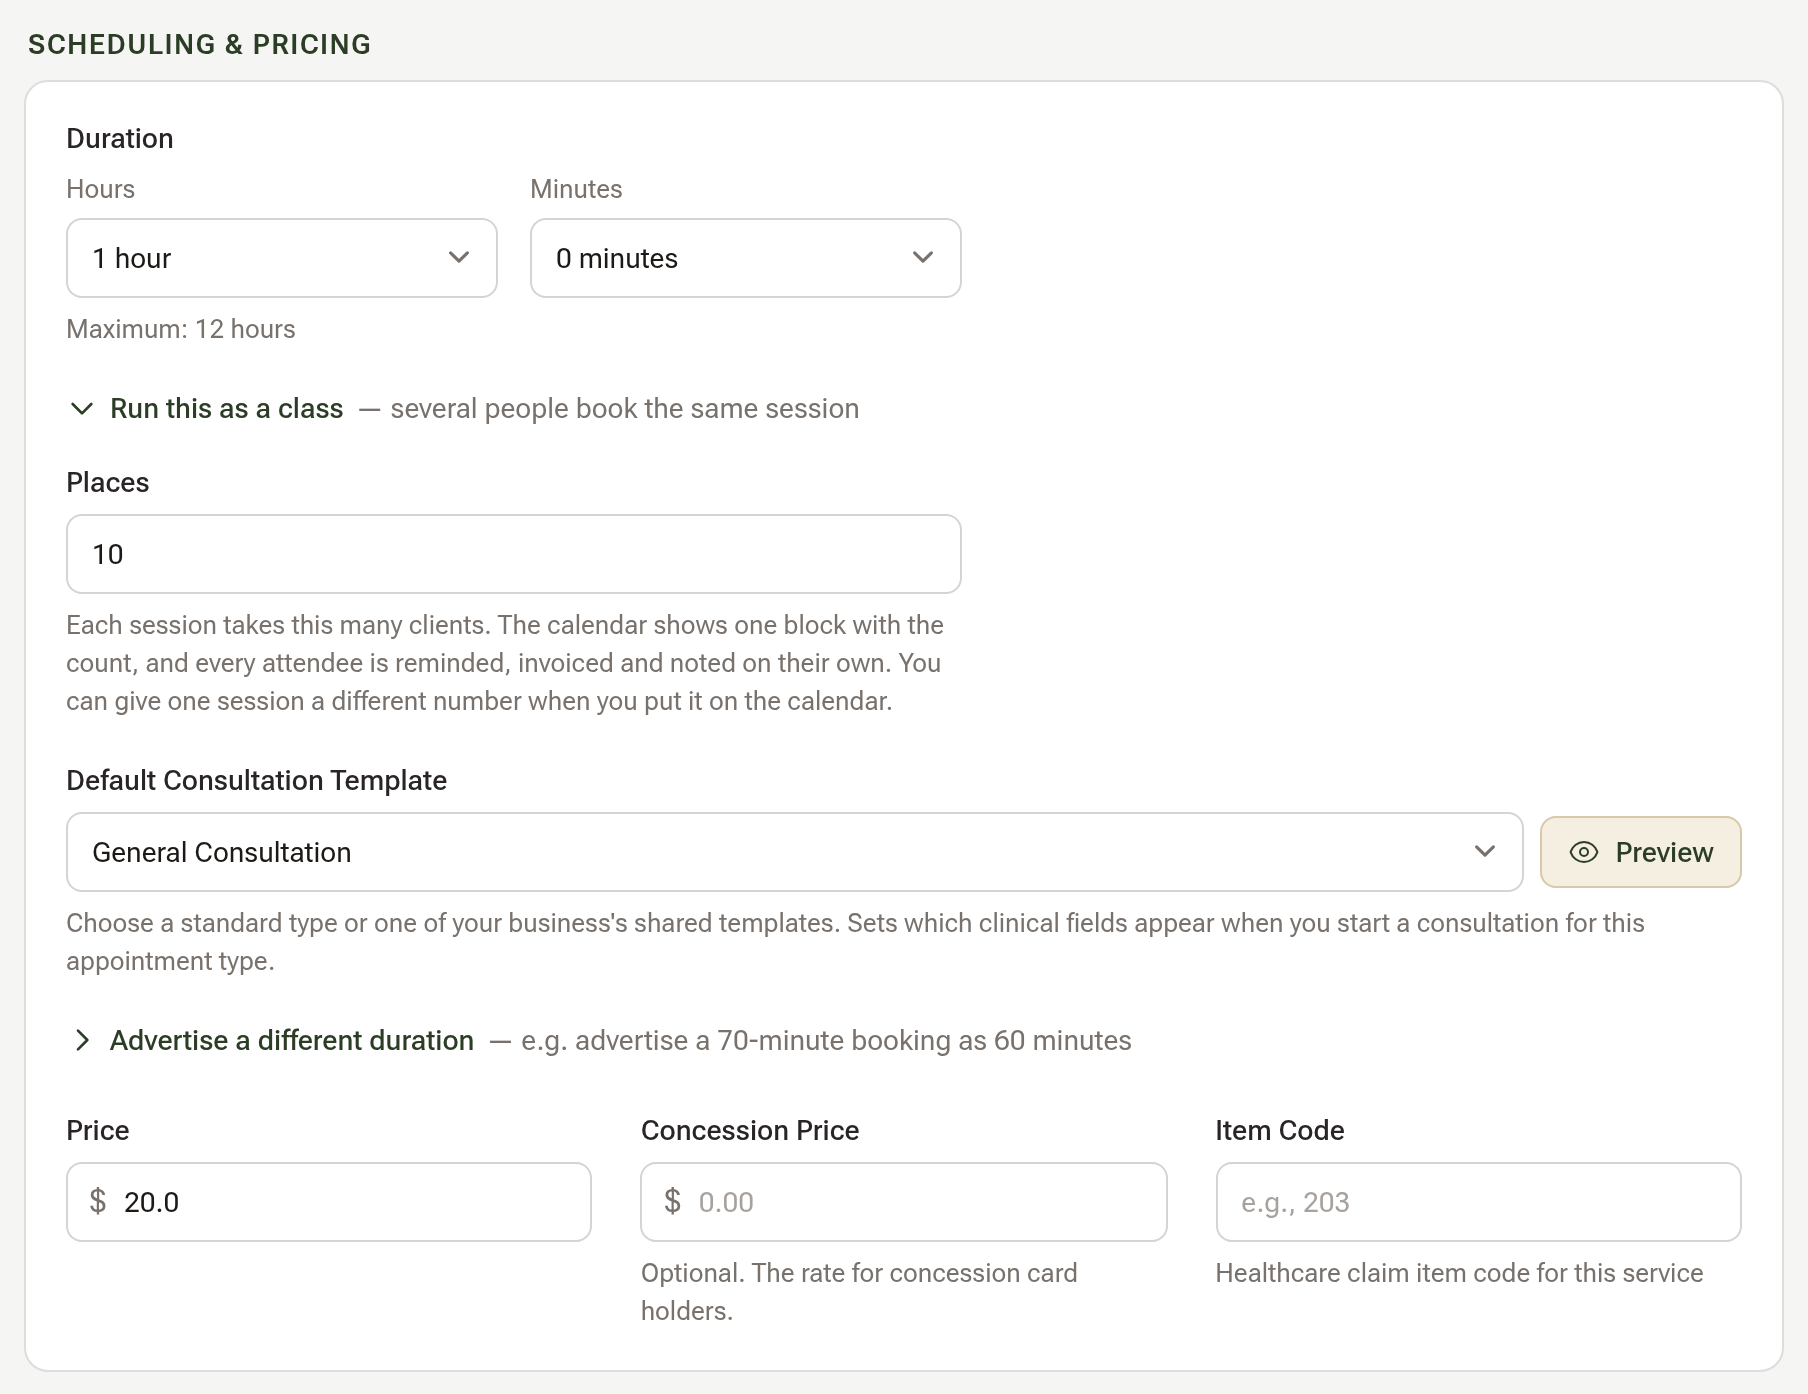Screen dimensions: 1808x1394
Task: Open the Default Consultation Template dropdown
Action: coord(795,852)
